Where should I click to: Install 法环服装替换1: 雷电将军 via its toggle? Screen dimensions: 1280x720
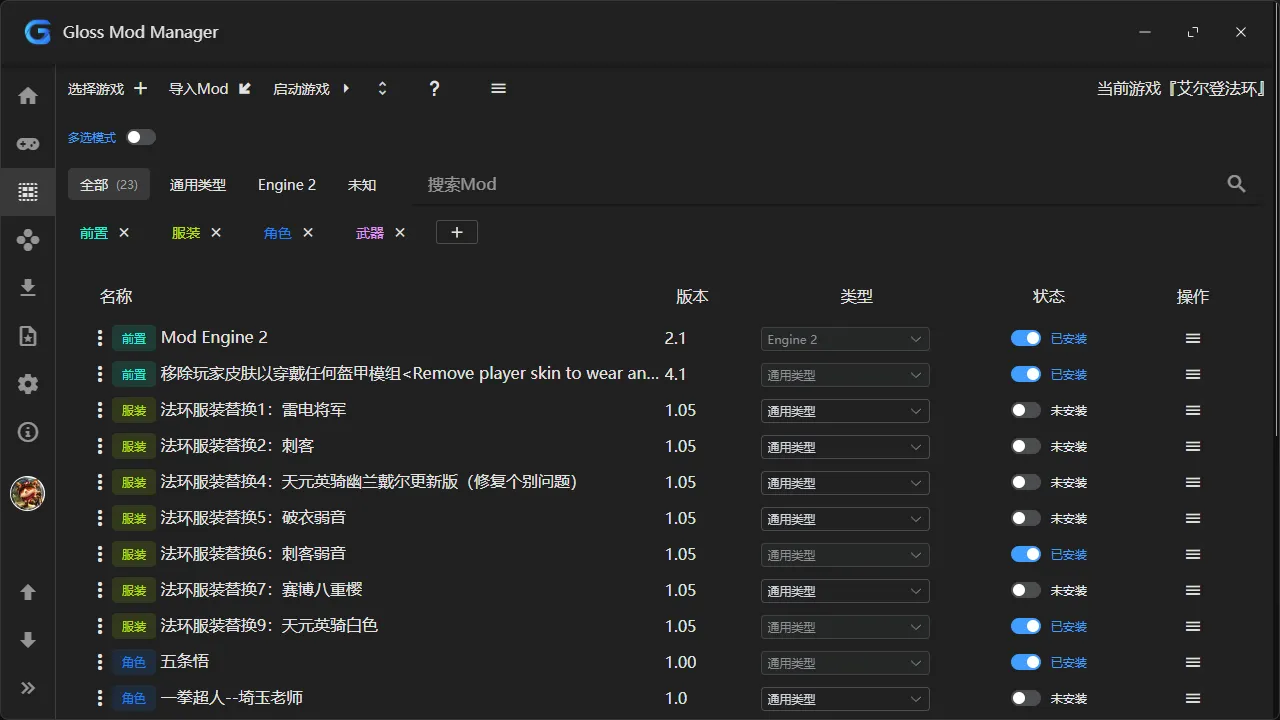1025,410
